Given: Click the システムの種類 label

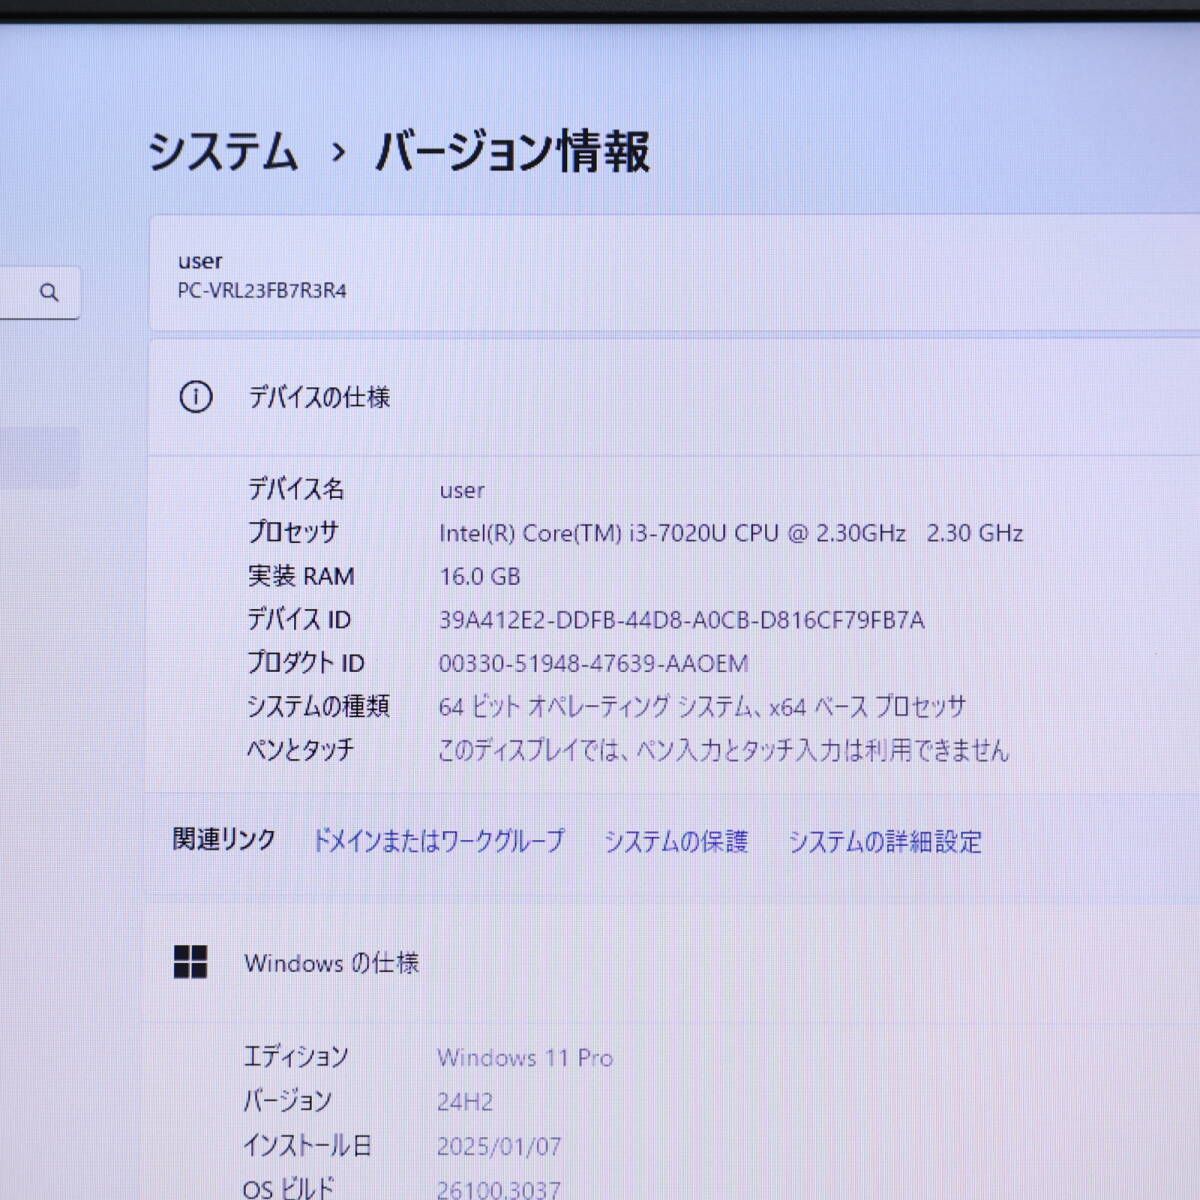Looking at the screenshot, I should [318, 706].
